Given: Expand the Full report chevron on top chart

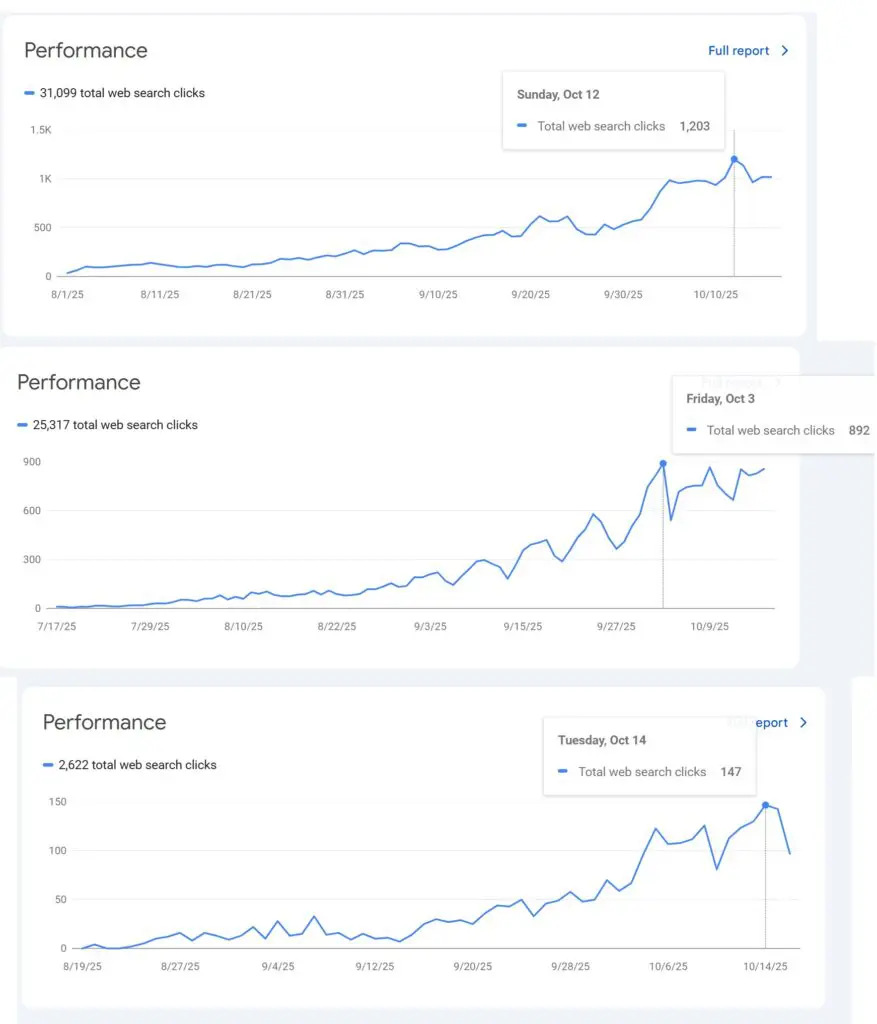Looking at the screenshot, I should (785, 50).
